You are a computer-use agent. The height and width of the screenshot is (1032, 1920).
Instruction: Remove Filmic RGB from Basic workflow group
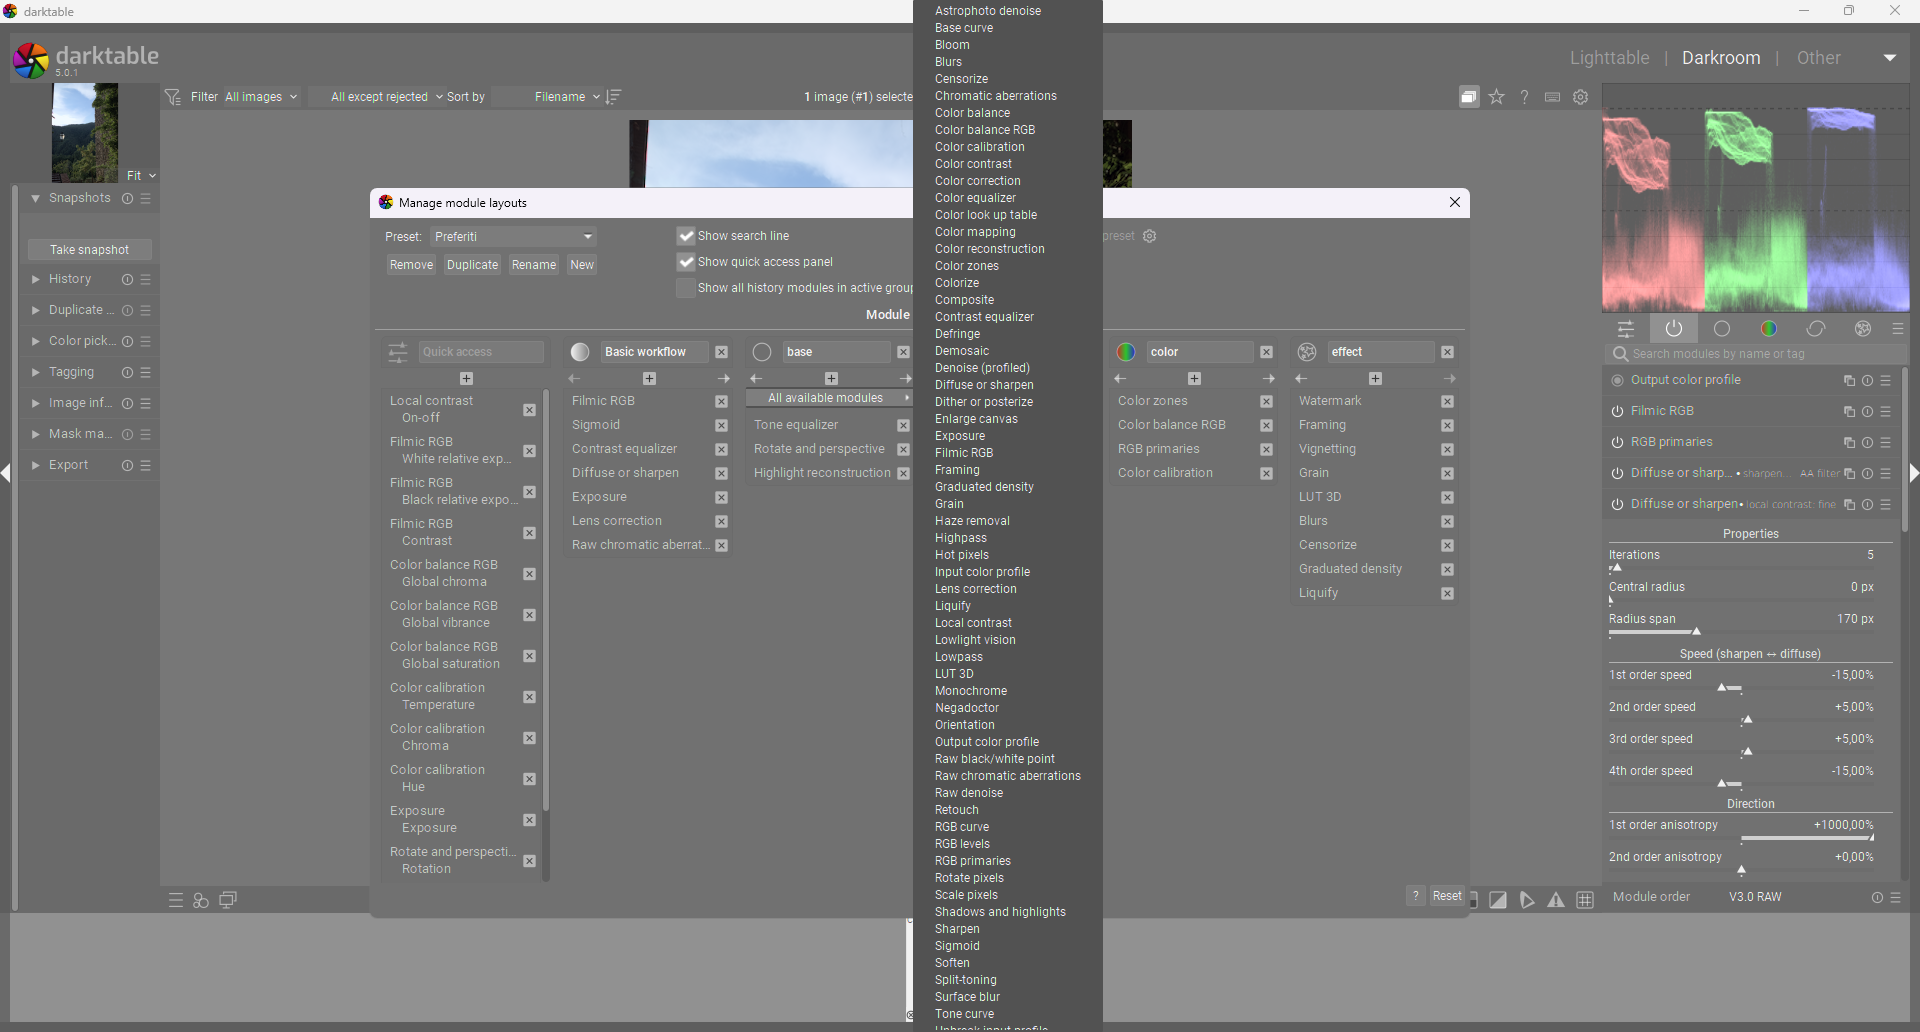pos(721,401)
